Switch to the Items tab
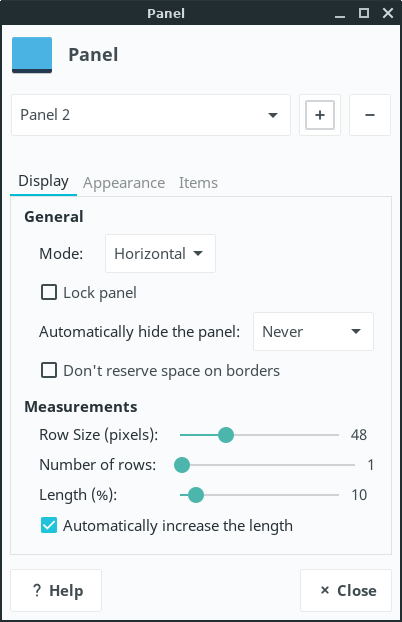 coord(198,183)
